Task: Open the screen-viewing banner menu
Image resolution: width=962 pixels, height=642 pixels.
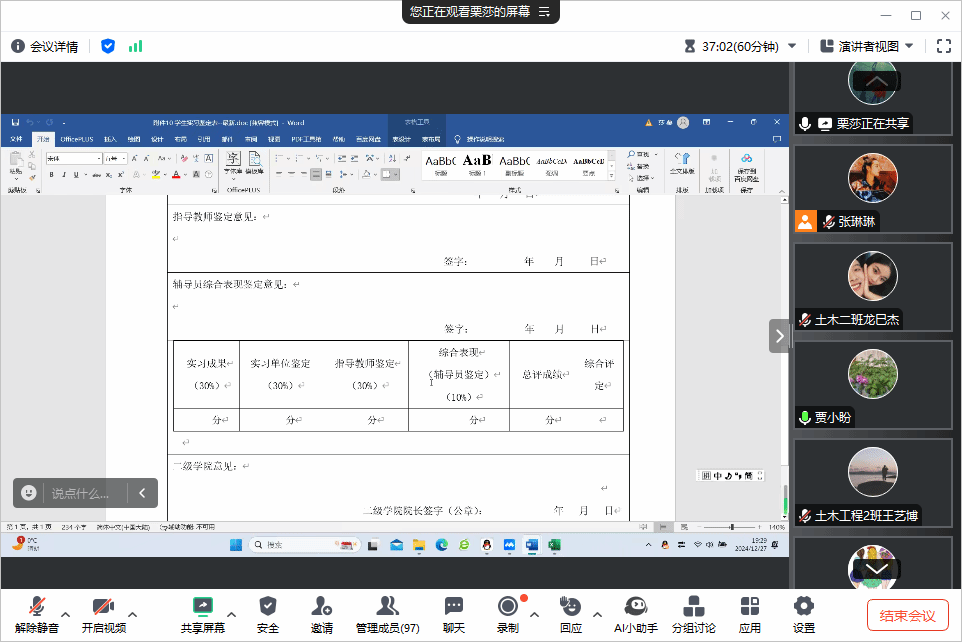Action: click(545, 12)
